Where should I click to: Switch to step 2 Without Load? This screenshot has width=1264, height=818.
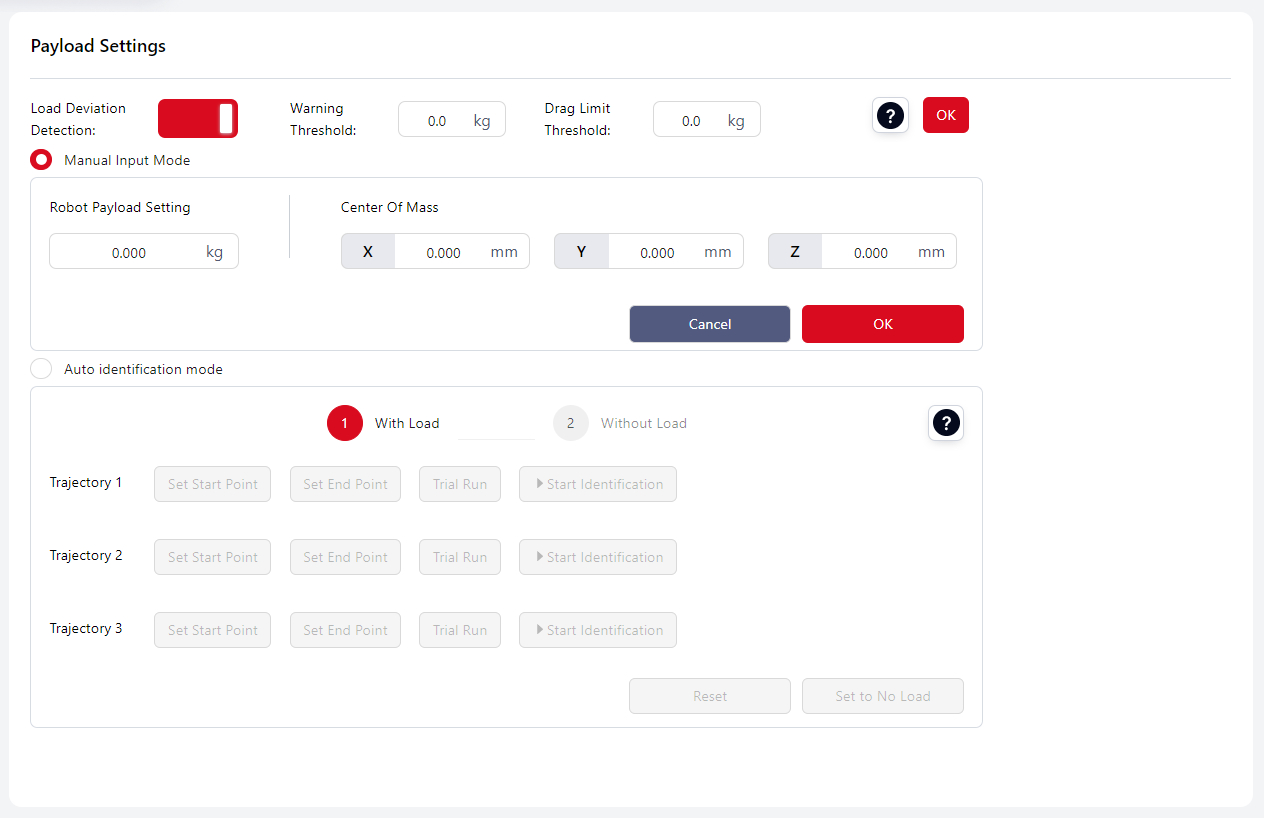(571, 423)
